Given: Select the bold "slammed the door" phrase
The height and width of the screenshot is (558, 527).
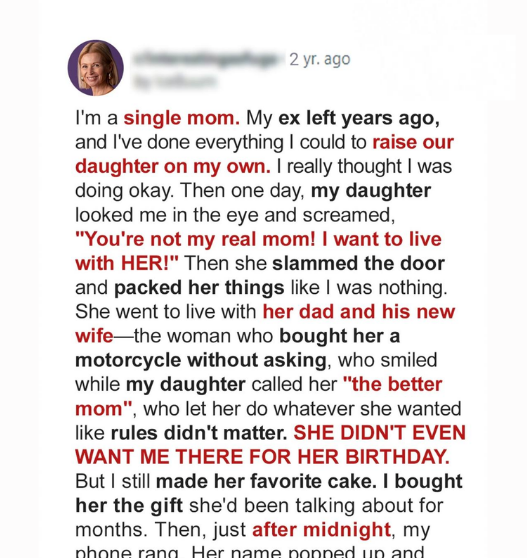Looking at the screenshot, I should pyautogui.click(x=358, y=263).
